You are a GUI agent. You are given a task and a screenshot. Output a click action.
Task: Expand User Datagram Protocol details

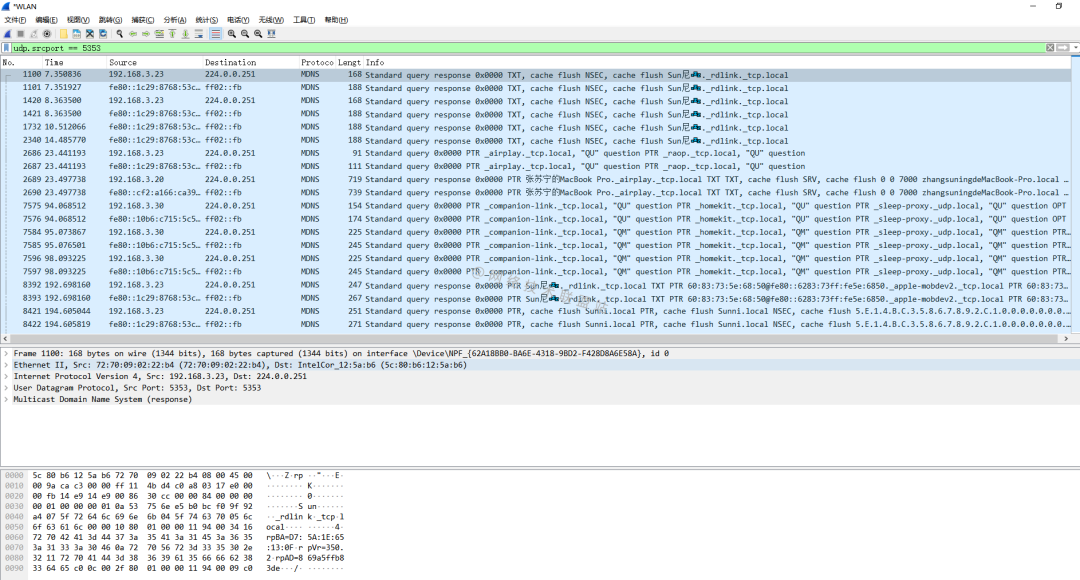[6, 388]
